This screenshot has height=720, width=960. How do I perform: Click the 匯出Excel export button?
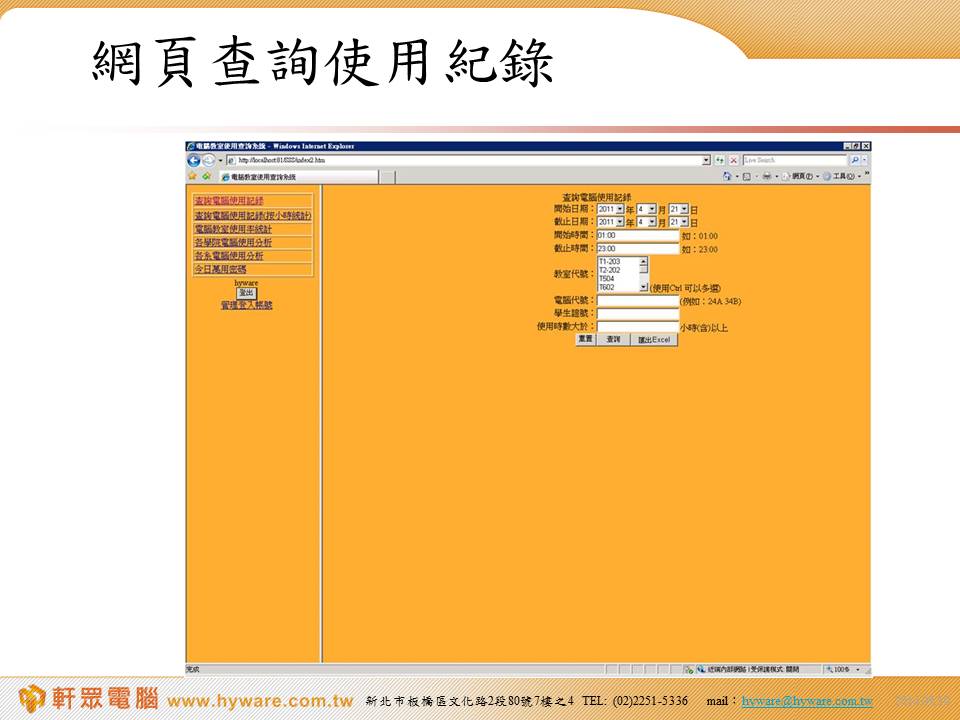pyautogui.click(x=654, y=340)
